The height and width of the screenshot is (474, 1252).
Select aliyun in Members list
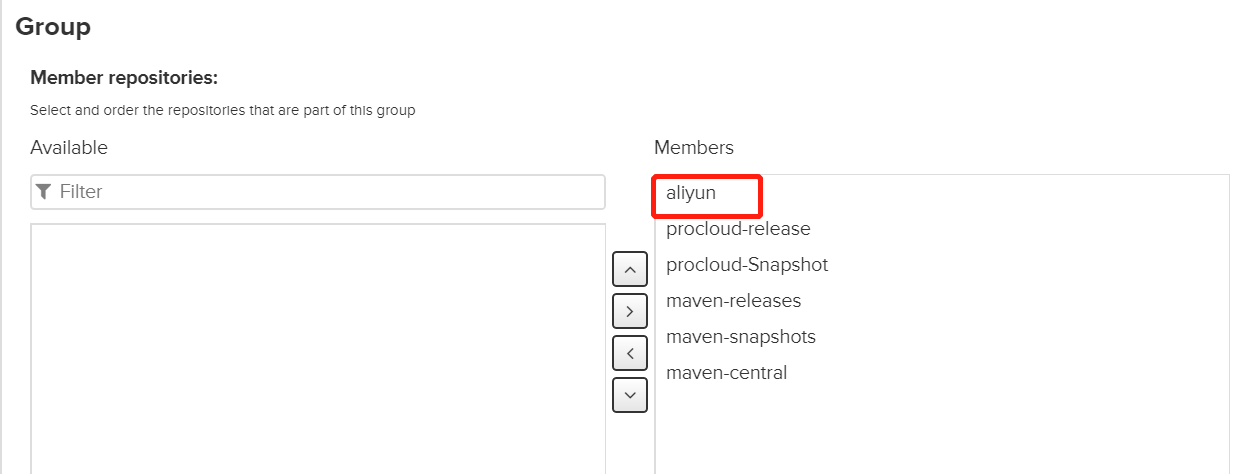click(x=691, y=193)
